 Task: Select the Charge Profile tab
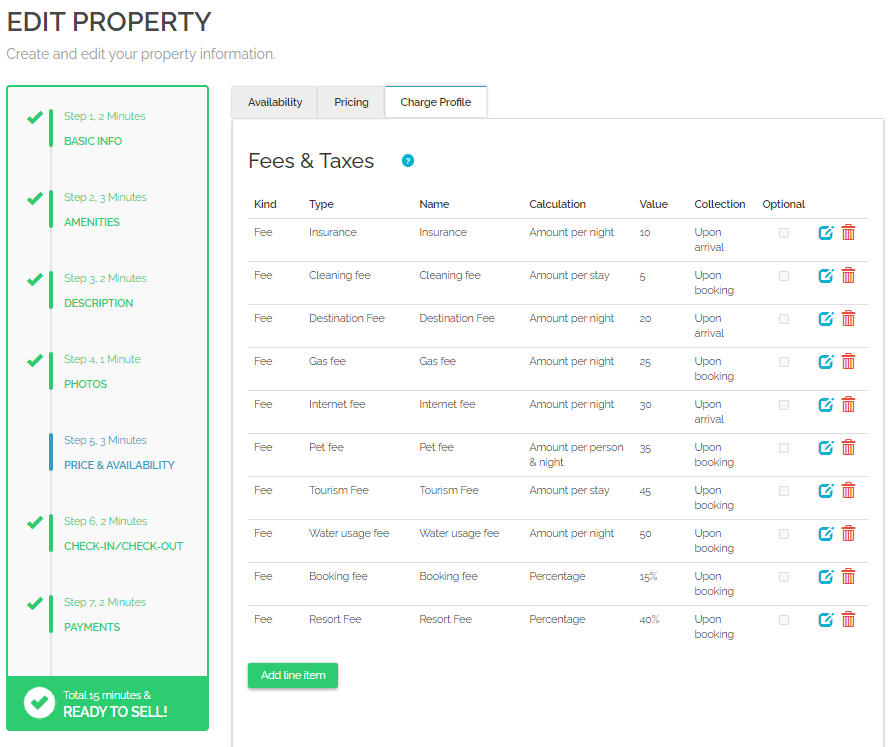[435, 102]
